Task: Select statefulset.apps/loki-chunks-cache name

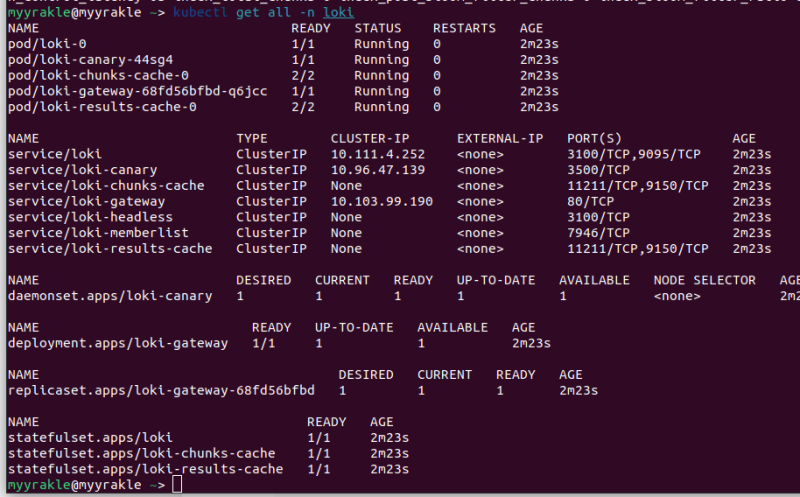Action: (141, 453)
